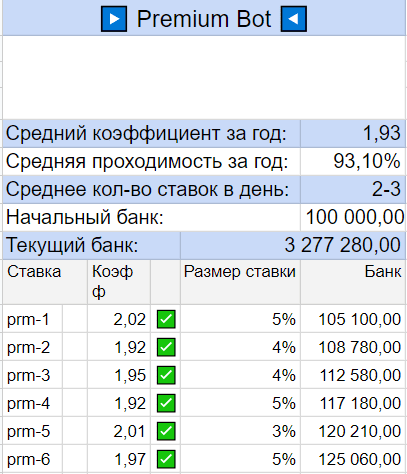
Task: Select the prm-2 cell
Action: click(x=32, y=347)
